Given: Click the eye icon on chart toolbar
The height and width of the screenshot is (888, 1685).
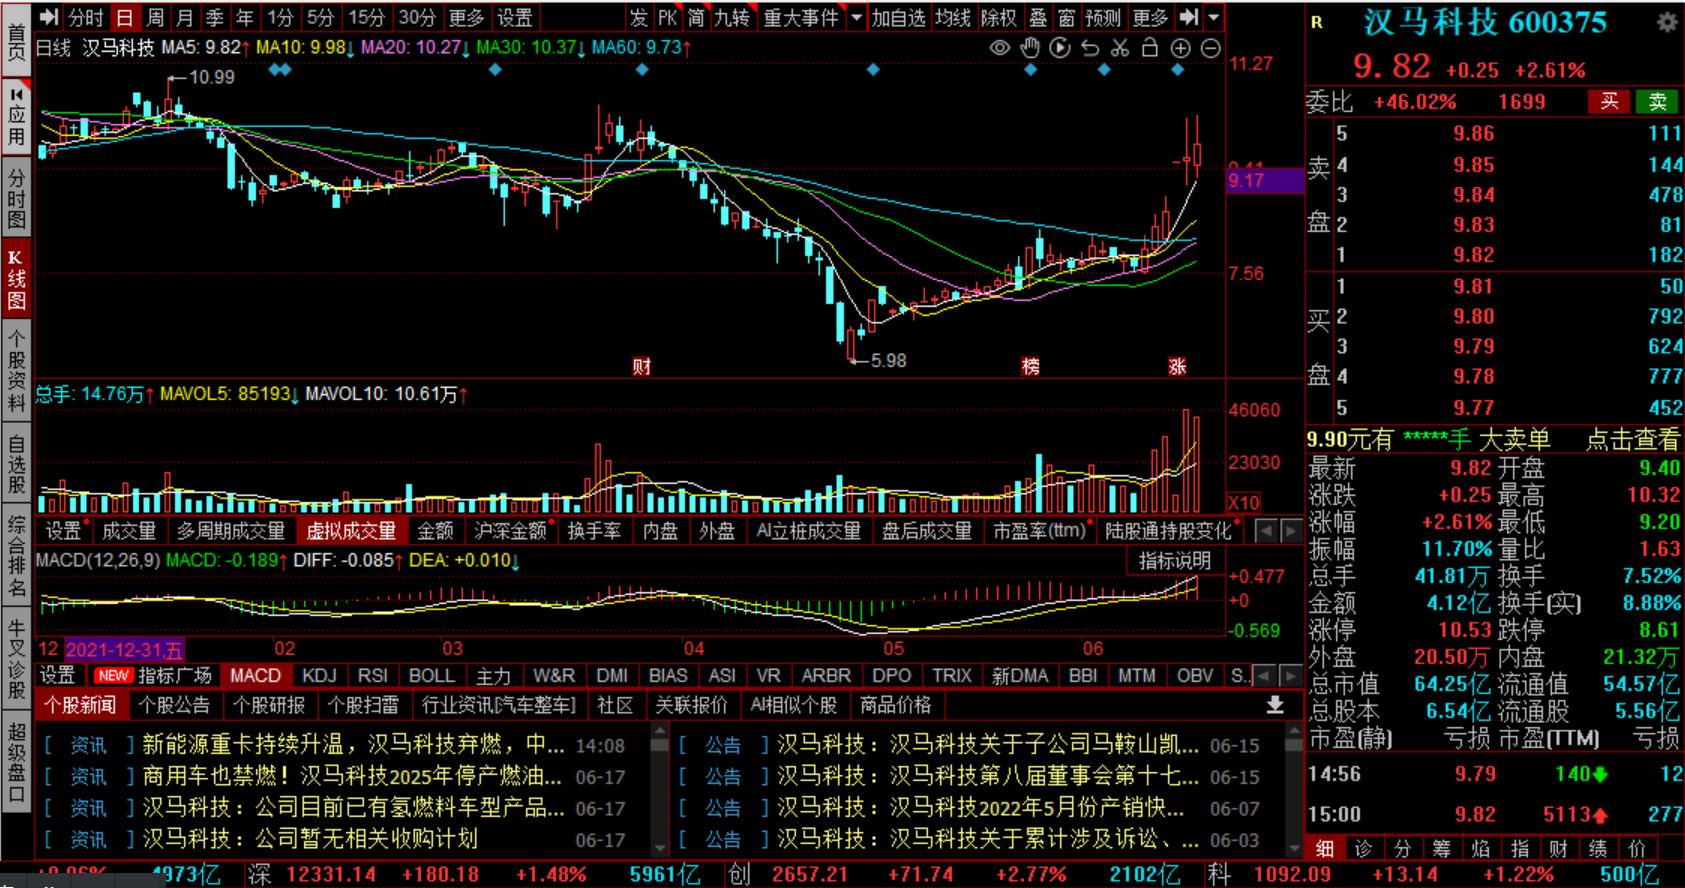Looking at the screenshot, I should (x=999, y=48).
